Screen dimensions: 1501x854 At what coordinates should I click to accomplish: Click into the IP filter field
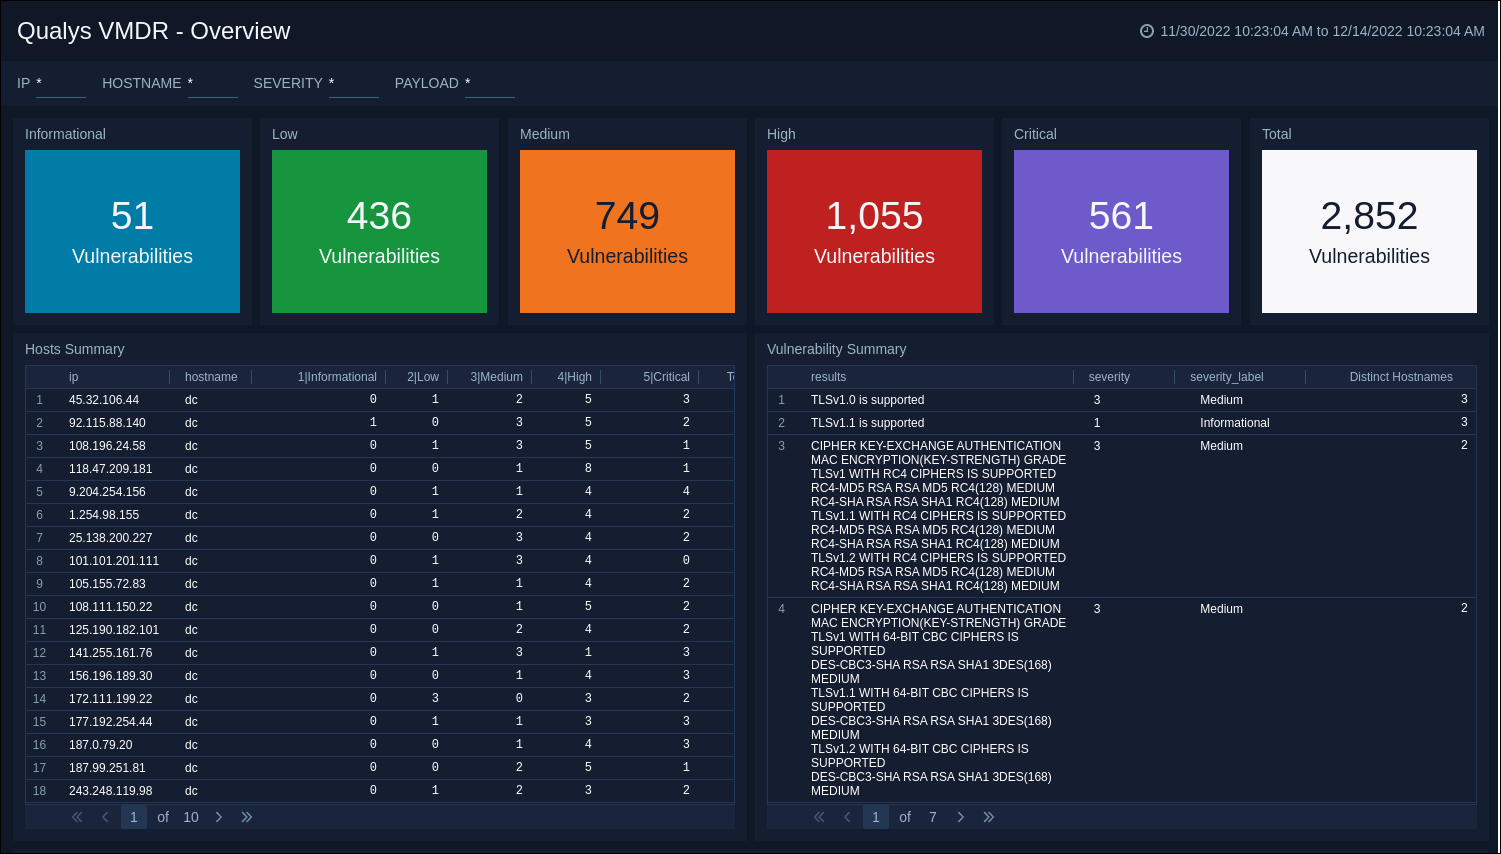point(60,90)
